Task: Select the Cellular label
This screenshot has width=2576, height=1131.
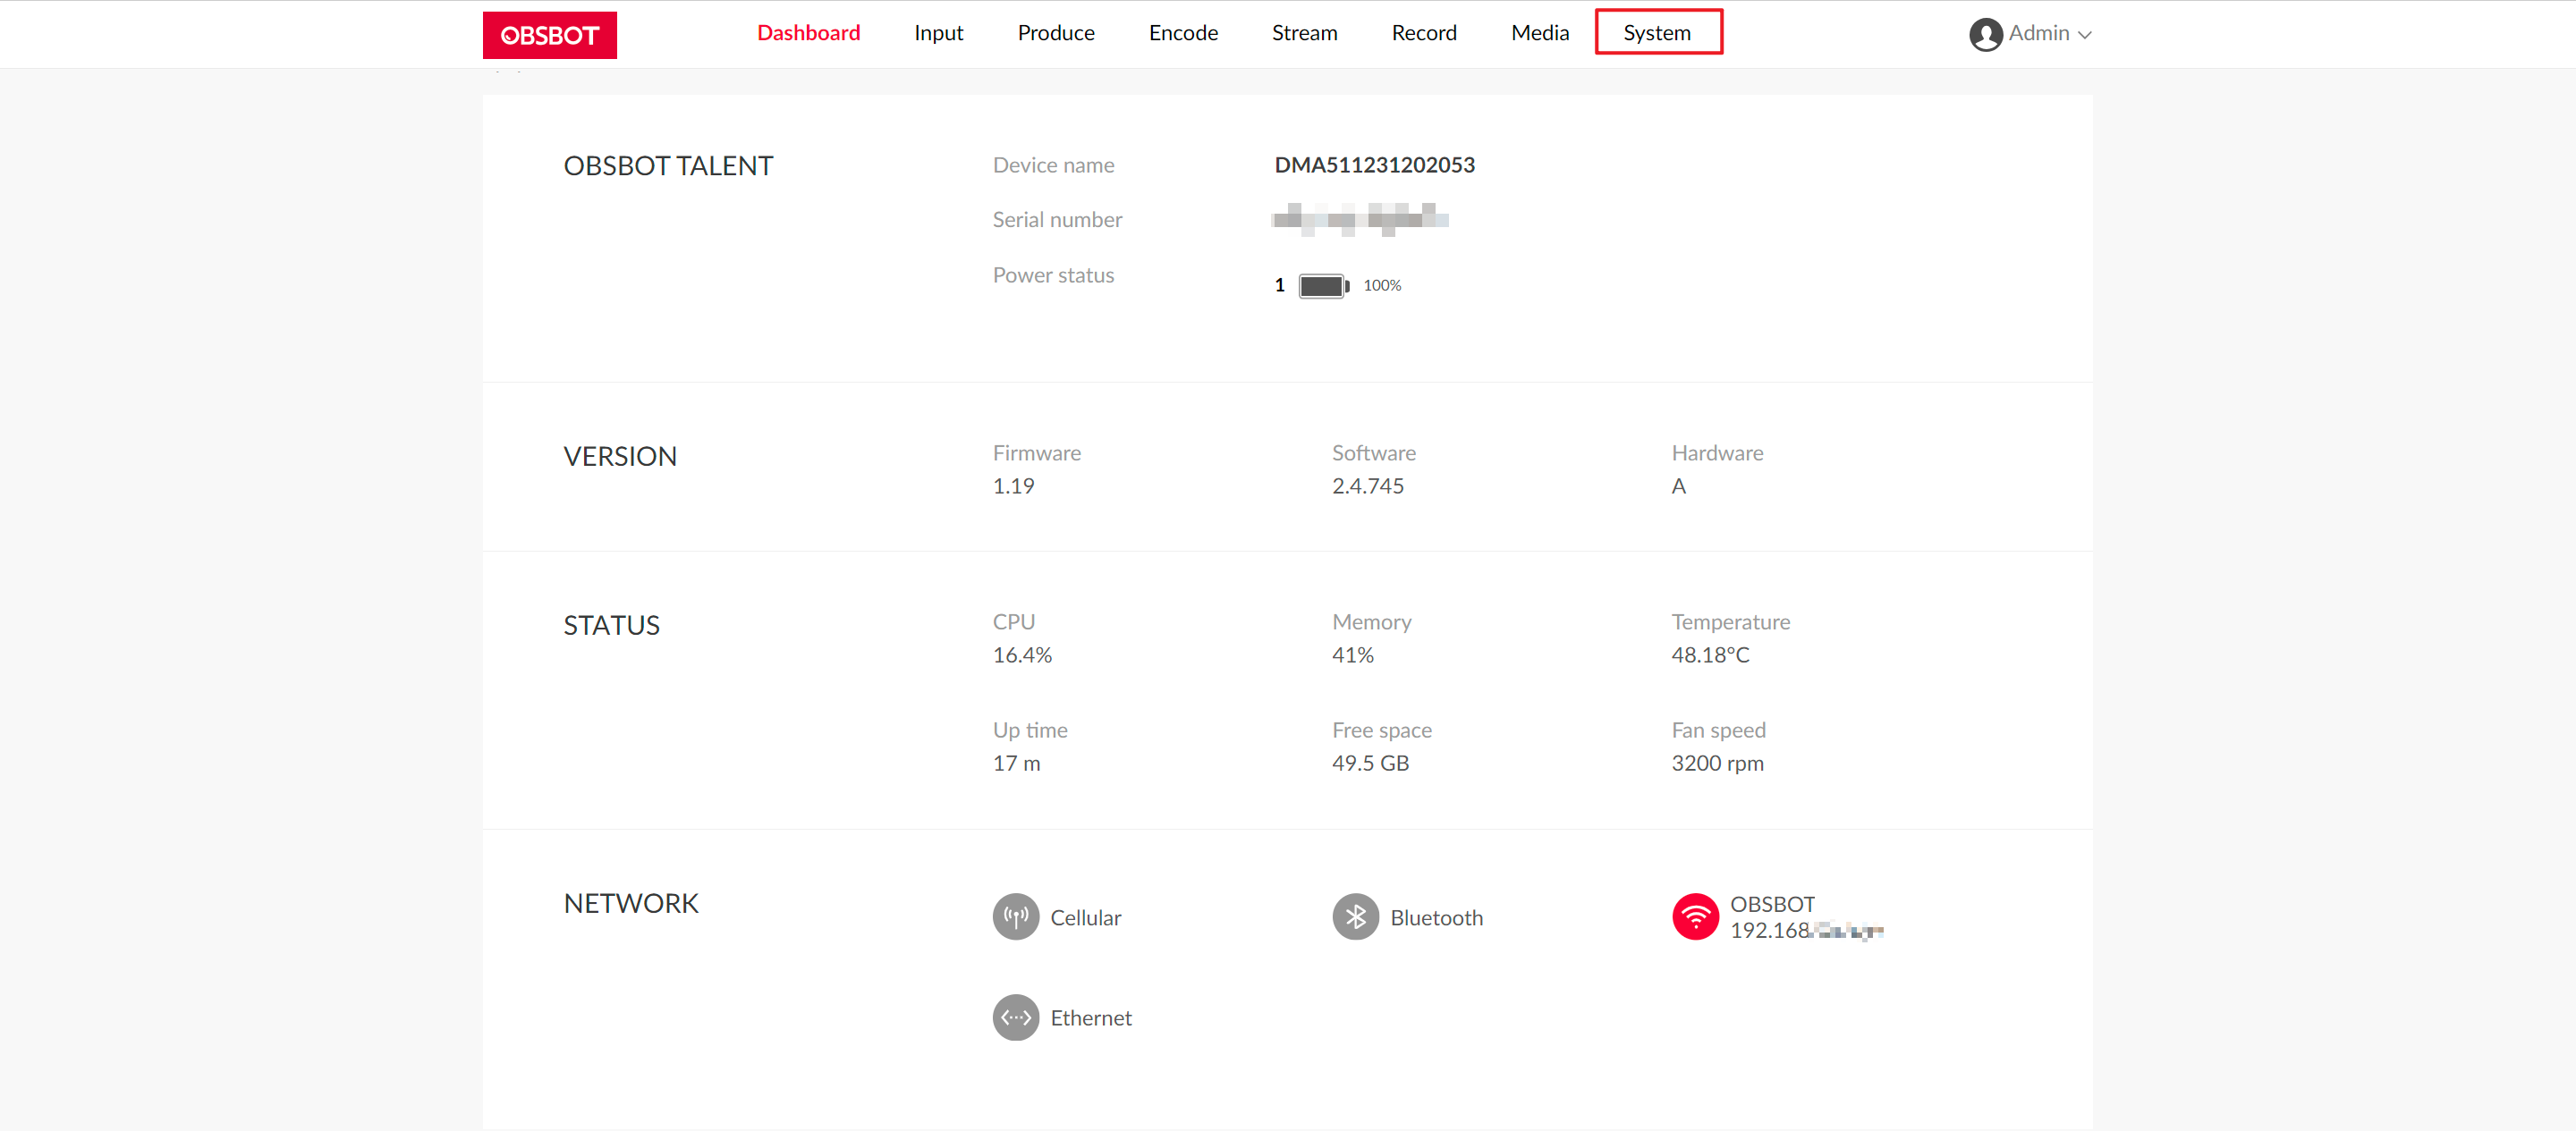Action: point(1085,918)
